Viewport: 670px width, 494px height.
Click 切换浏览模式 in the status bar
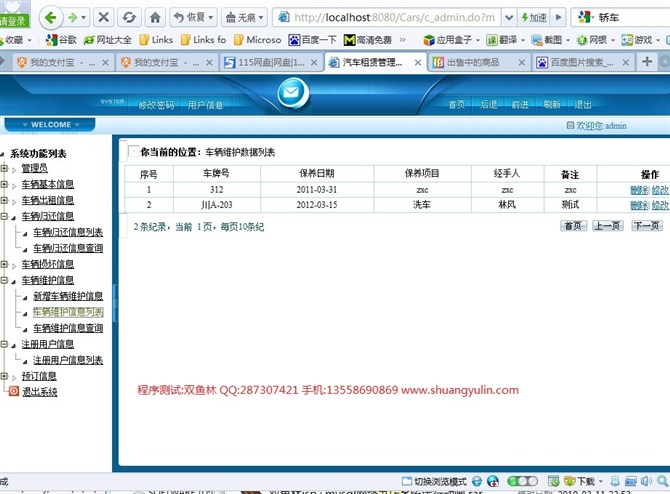pyautogui.click(x=434, y=481)
